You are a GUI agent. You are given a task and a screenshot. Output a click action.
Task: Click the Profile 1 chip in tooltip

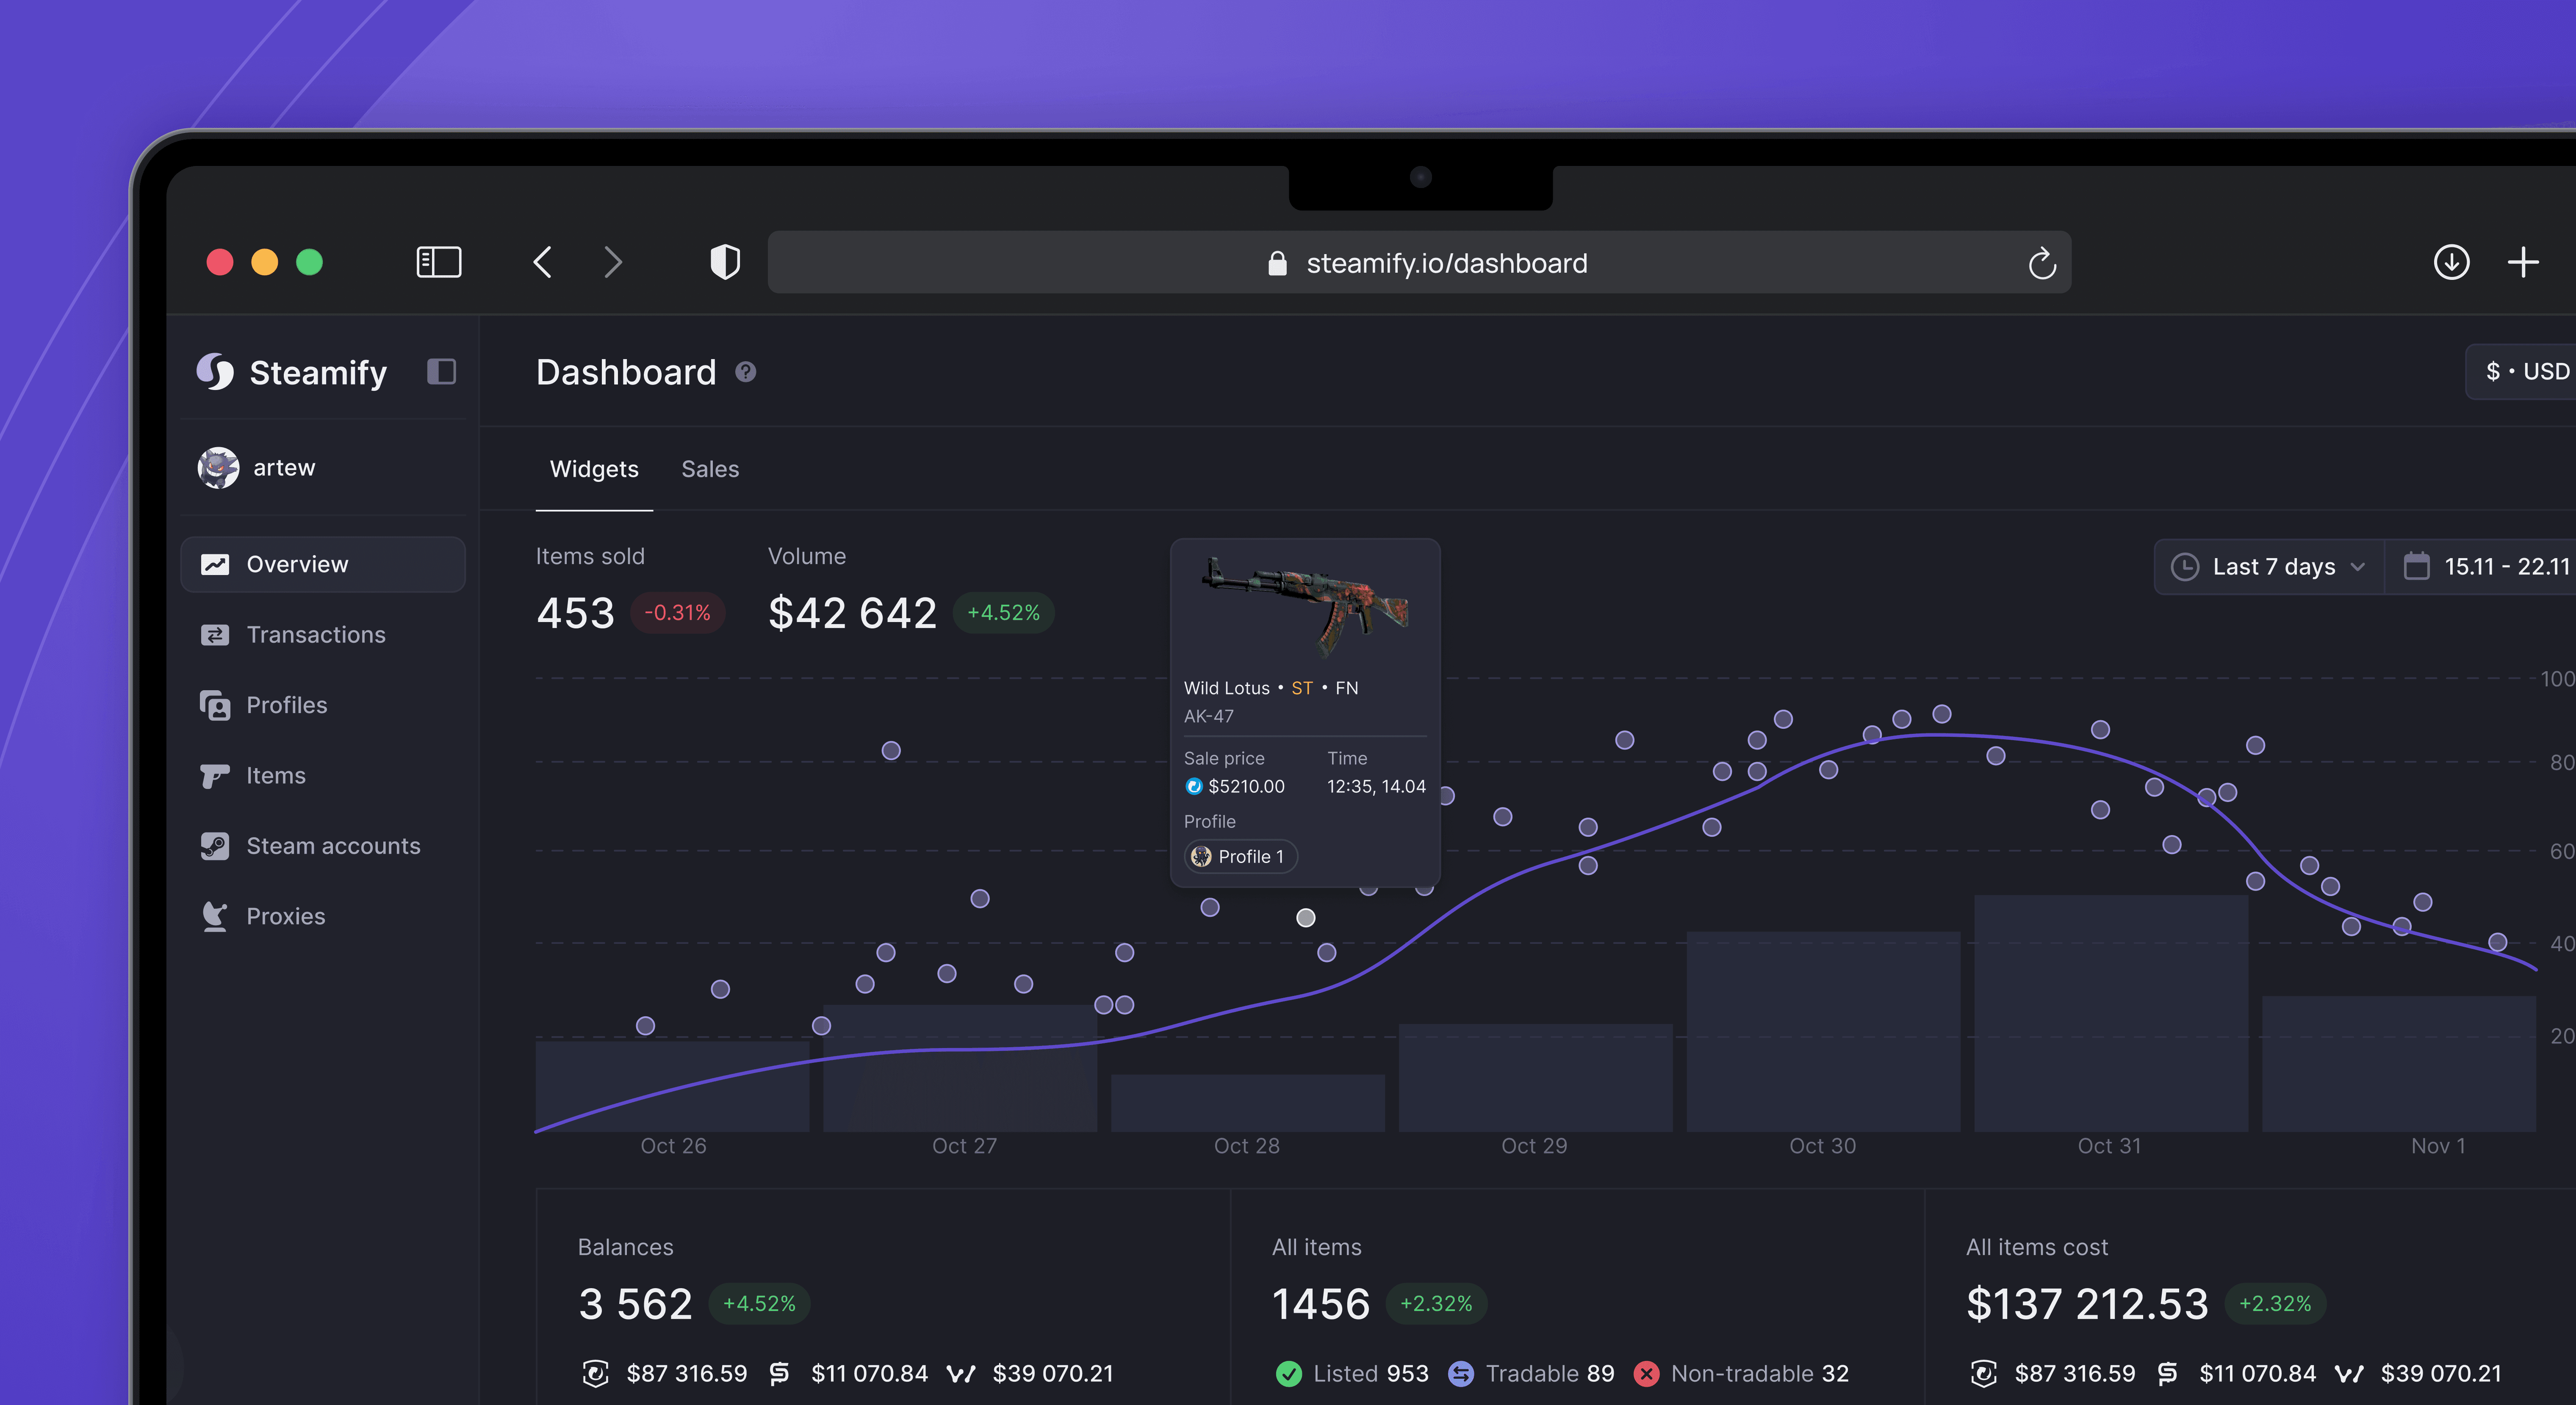pyautogui.click(x=1240, y=857)
